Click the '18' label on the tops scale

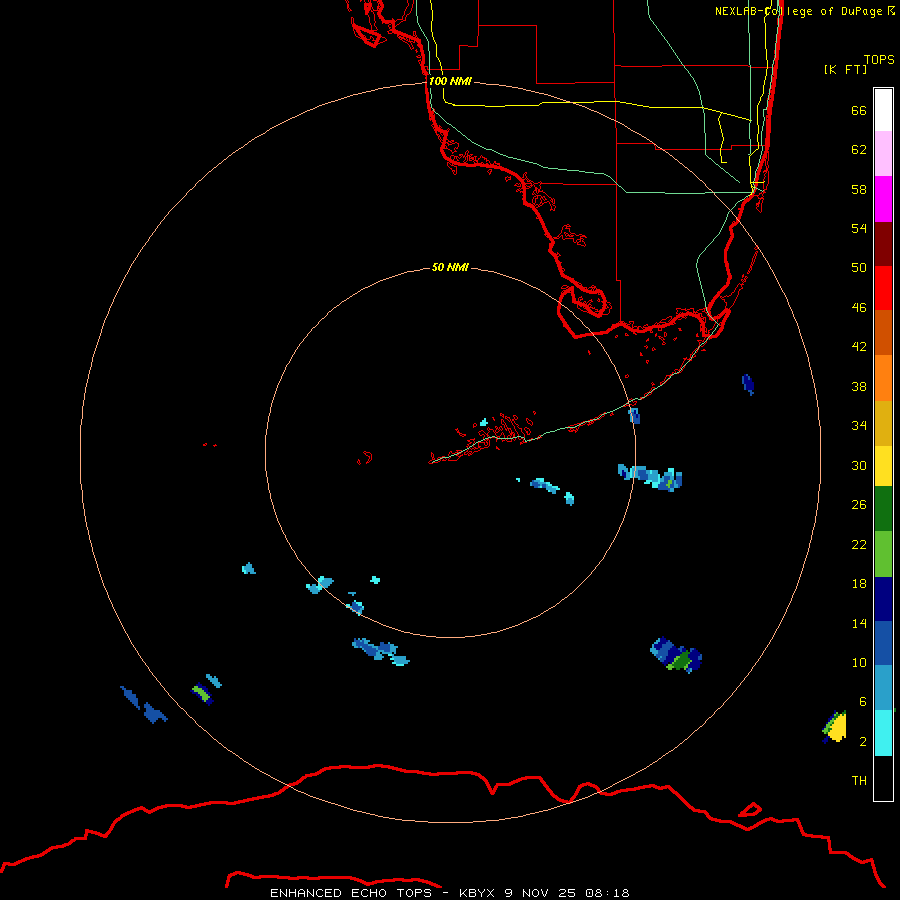(859, 584)
